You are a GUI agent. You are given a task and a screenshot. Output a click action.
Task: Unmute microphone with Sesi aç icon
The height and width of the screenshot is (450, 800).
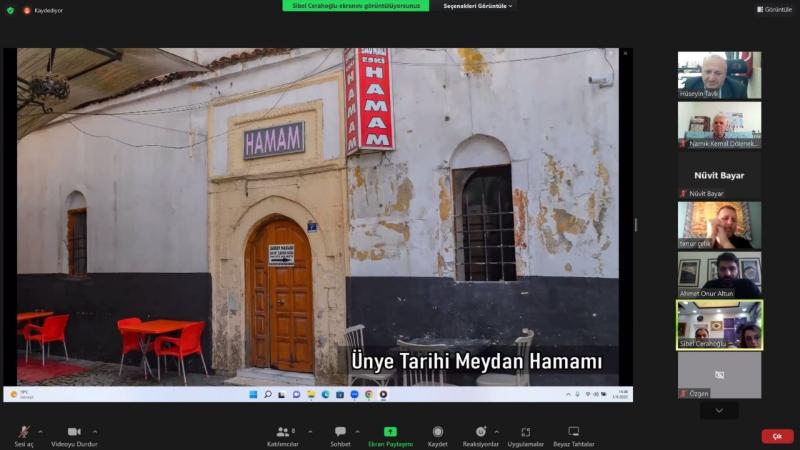23,432
